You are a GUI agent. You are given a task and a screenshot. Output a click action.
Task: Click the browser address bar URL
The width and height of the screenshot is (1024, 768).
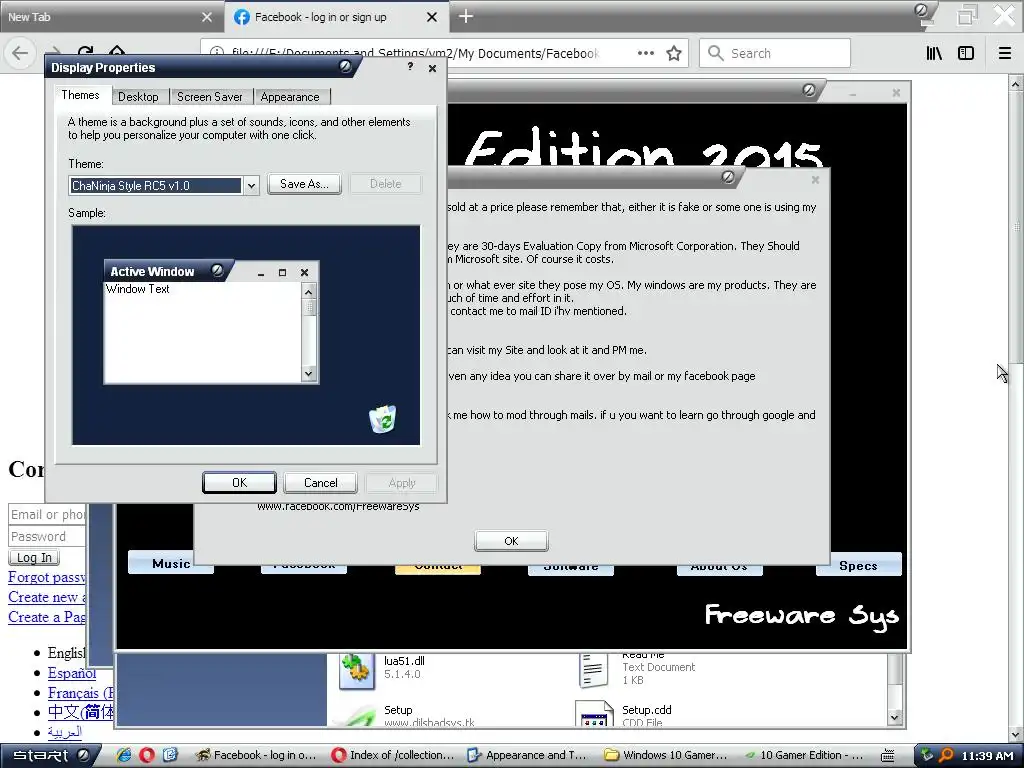[x=415, y=53]
